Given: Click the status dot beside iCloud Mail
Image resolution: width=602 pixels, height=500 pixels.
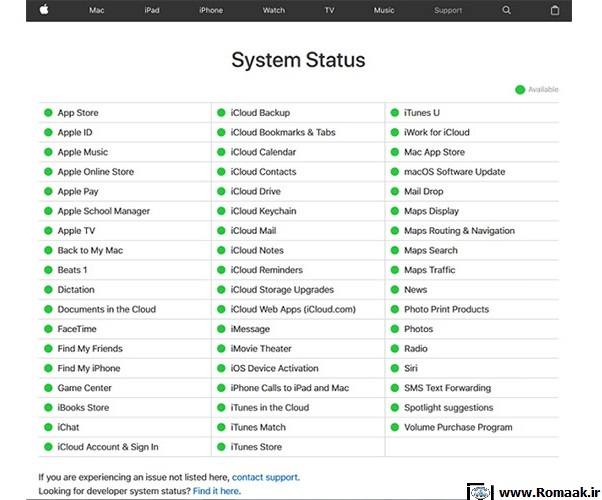Looking at the screenshot, I should tap(221, 230).
